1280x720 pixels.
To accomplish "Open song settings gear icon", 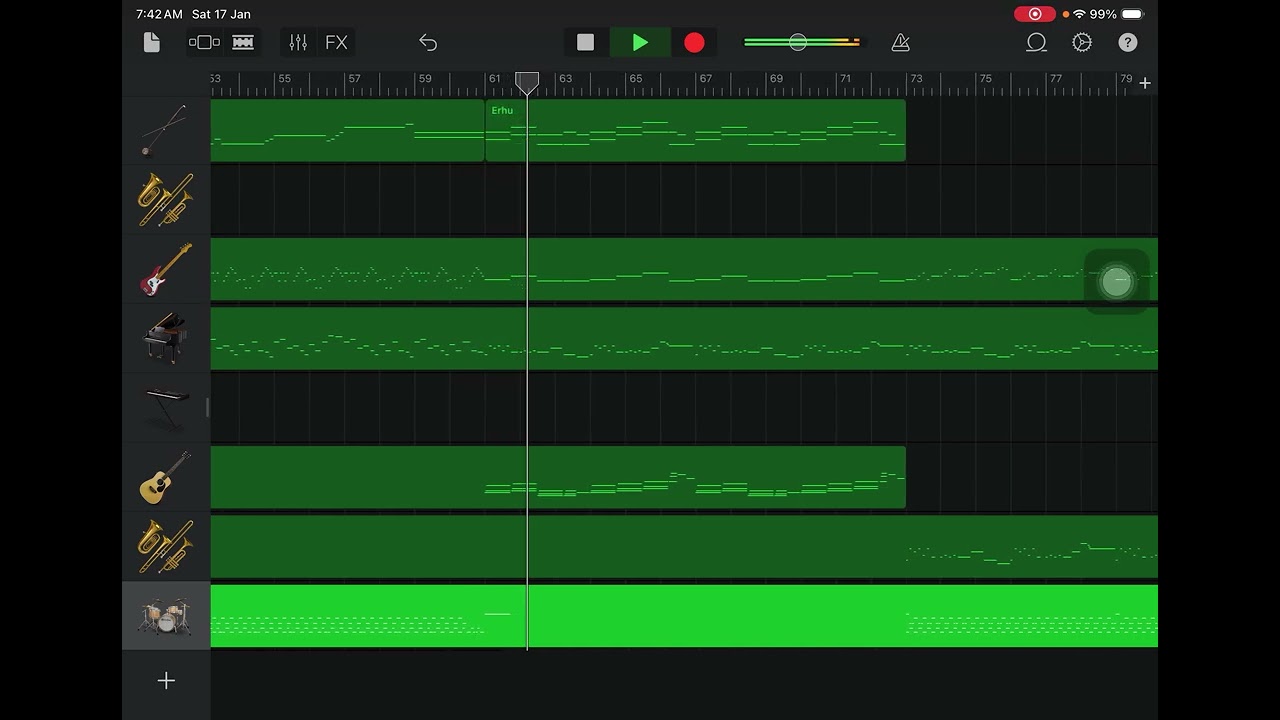I will [1082, 42].
